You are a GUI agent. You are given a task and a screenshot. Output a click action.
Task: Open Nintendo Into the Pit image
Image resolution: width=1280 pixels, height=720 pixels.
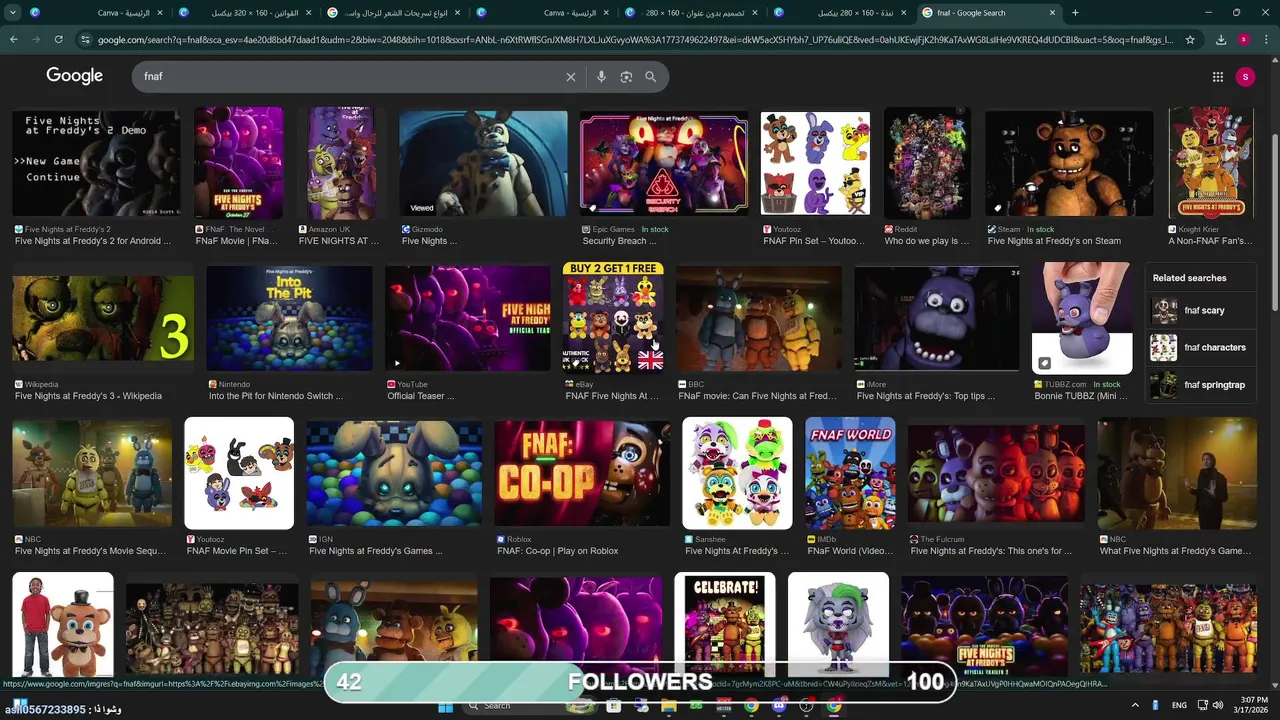(289, 319)
